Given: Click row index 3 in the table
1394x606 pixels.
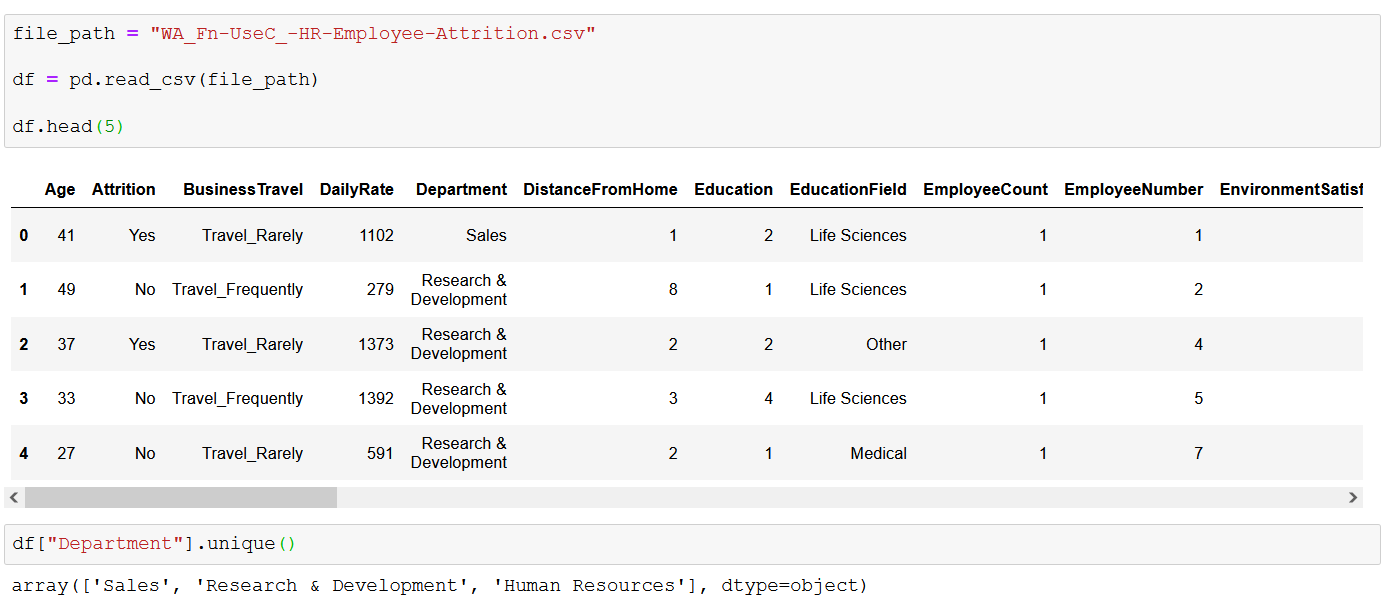Looking at the screenshot, I should 24,399.
